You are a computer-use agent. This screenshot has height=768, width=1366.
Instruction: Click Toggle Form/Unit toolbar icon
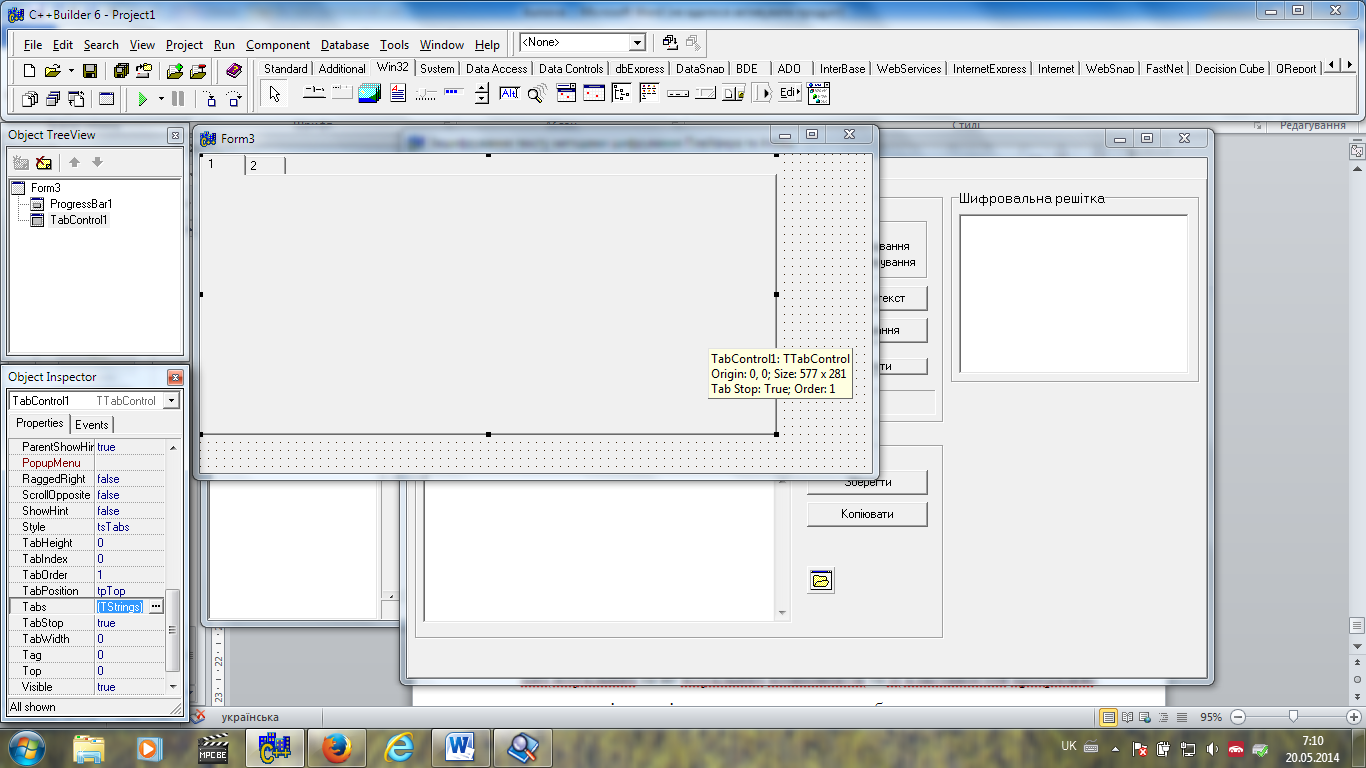pyautogui.click(x=76, y=99)
